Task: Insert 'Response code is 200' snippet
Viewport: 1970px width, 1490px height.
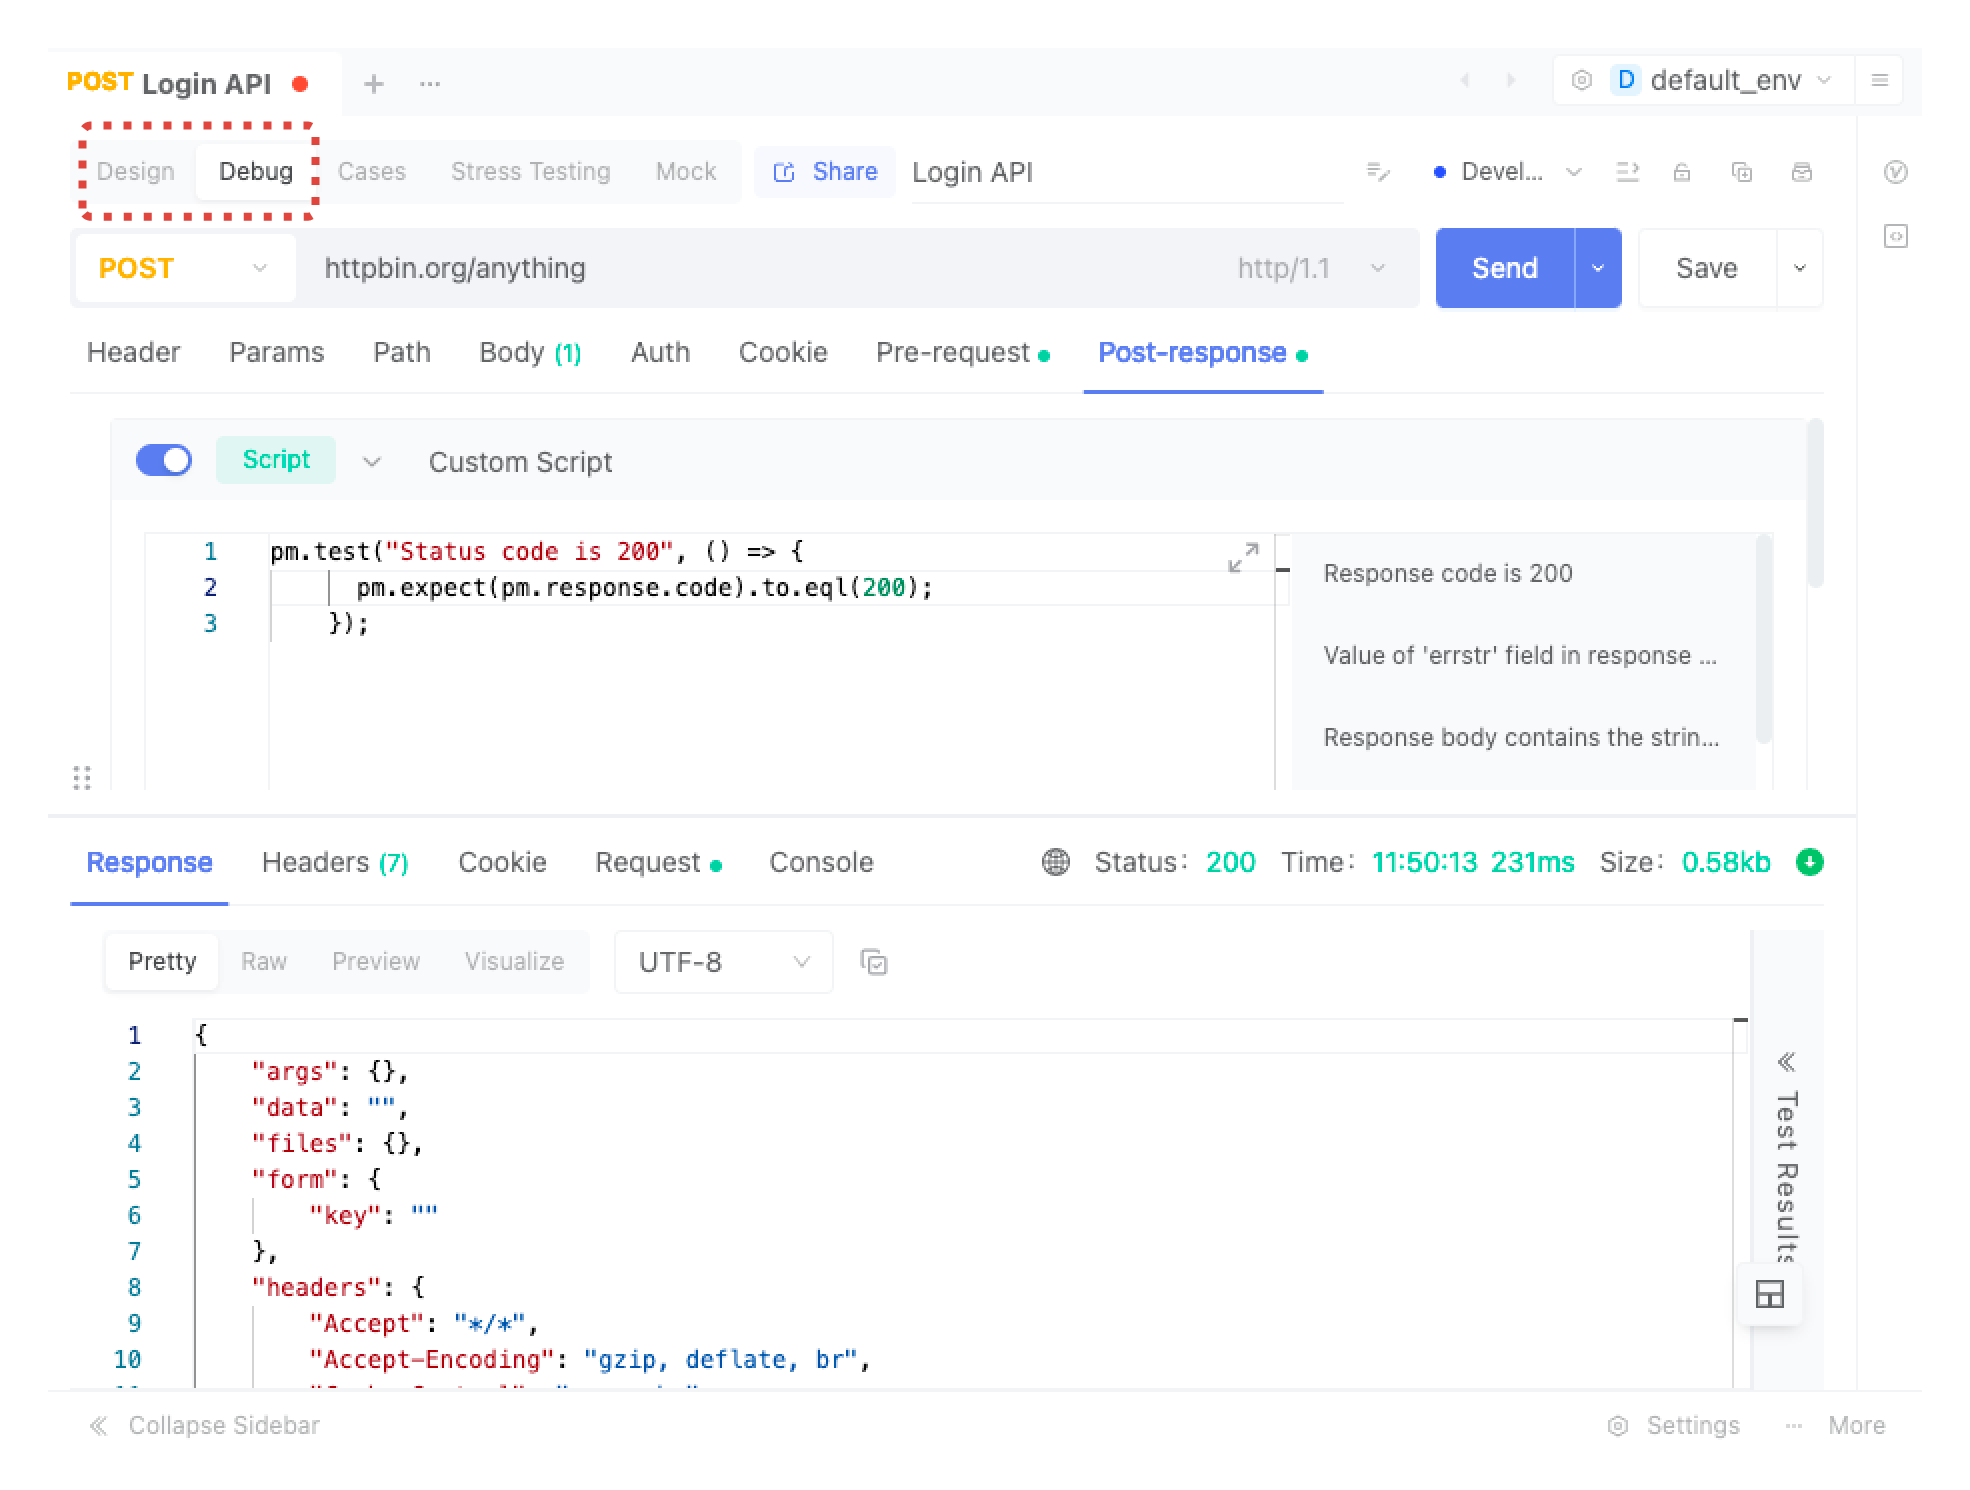Action: 1448,573
